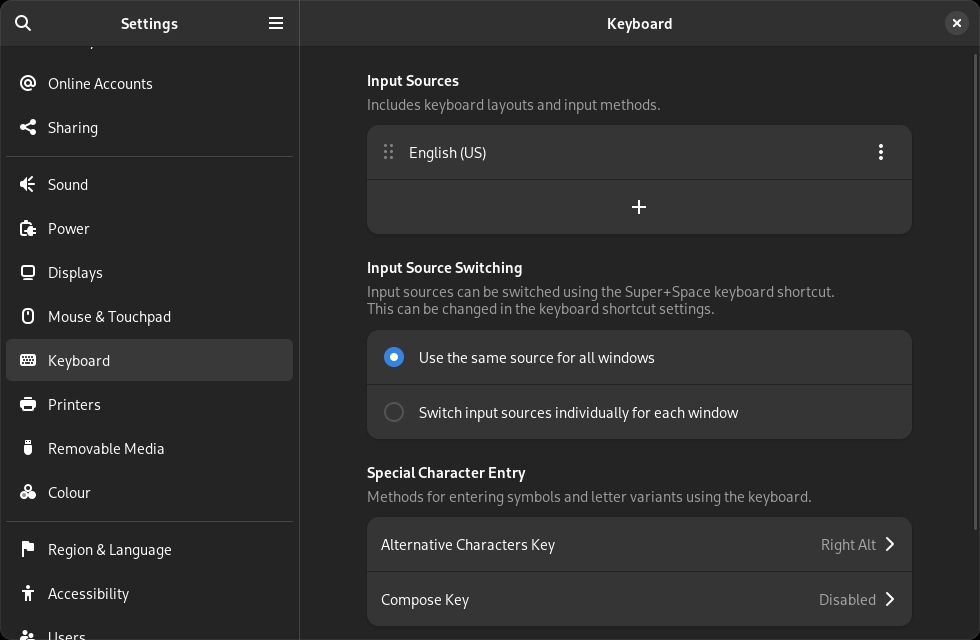The image size is (980, 640).
Task: Click the drag handle beside English (US)
Action: (x=388, y=152)
